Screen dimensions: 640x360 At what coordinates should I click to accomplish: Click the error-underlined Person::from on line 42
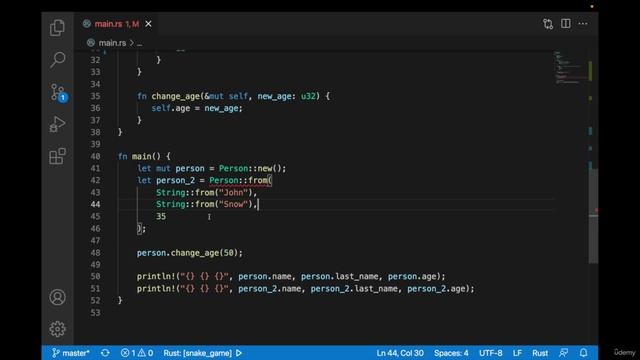coord(239,180)
